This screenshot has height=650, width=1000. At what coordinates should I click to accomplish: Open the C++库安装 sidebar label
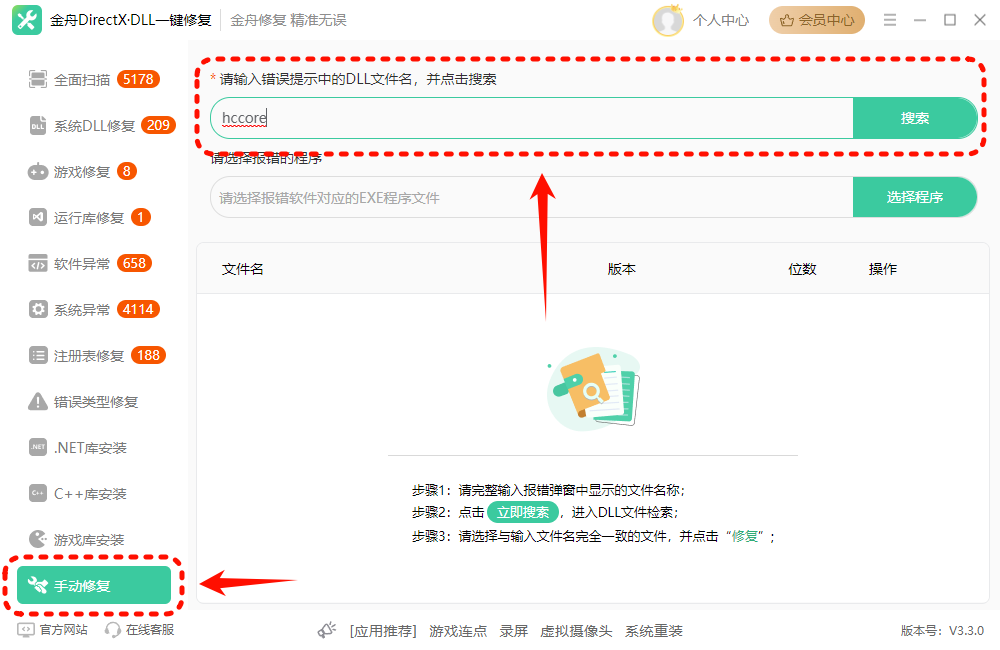click(x=90, y=494)
